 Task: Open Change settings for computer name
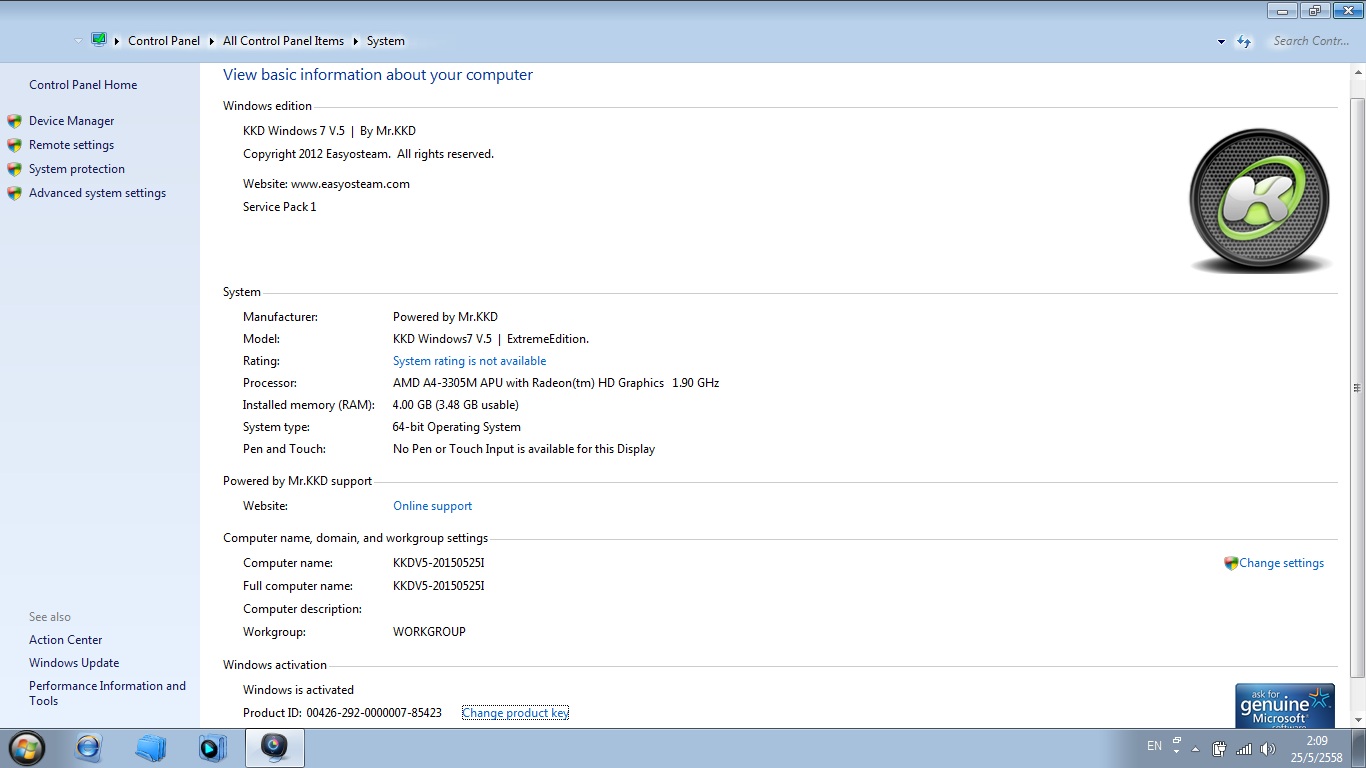coord(1281,563)
